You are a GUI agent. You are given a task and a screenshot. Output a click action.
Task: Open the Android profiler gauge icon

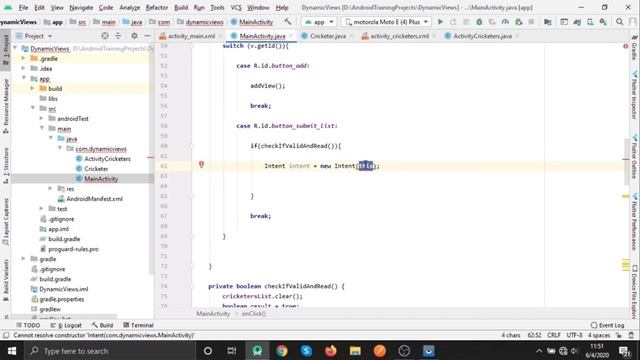505,22
